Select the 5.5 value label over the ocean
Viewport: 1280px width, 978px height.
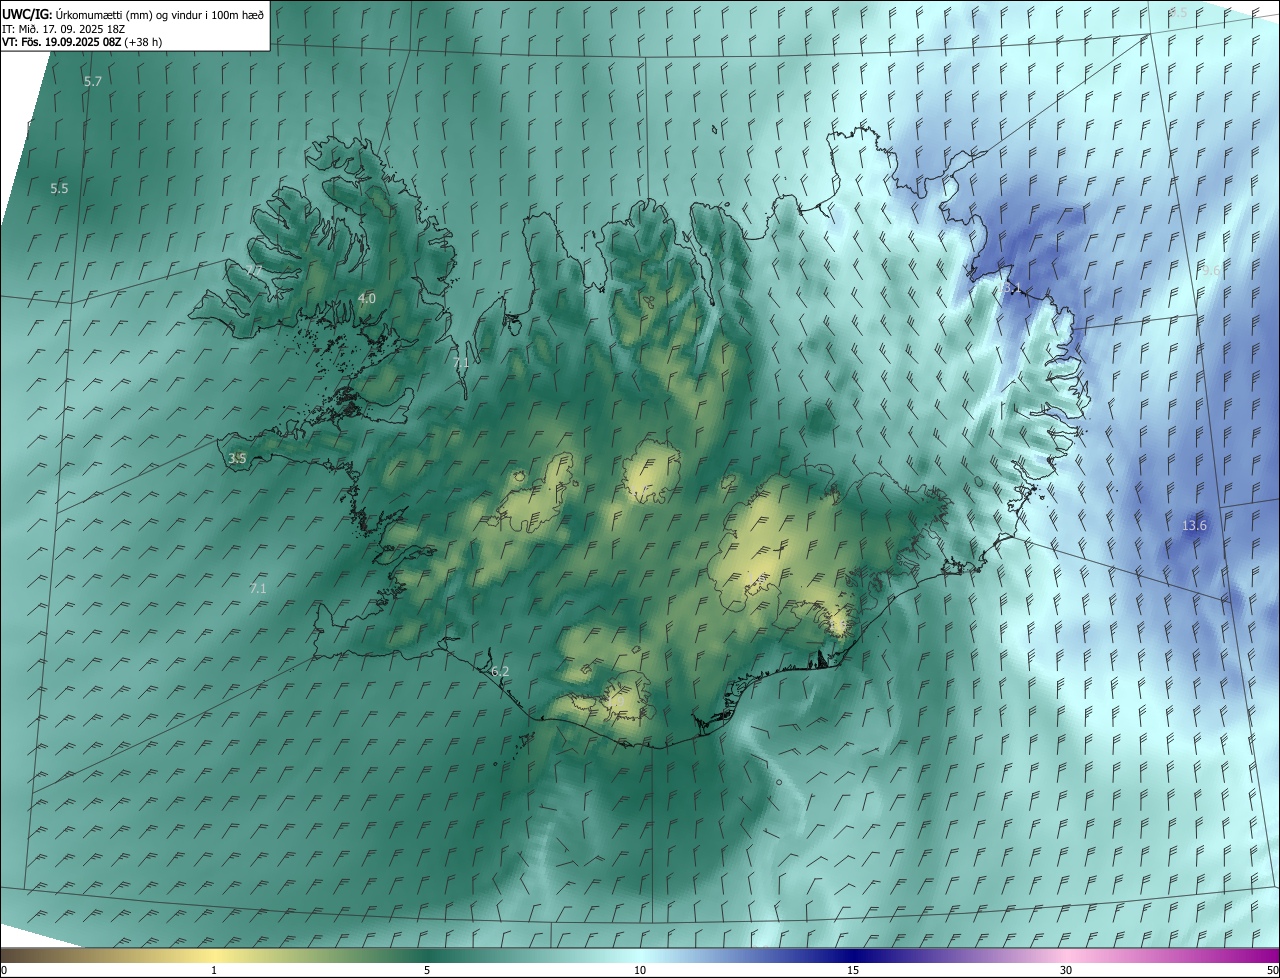coord(59,188)
